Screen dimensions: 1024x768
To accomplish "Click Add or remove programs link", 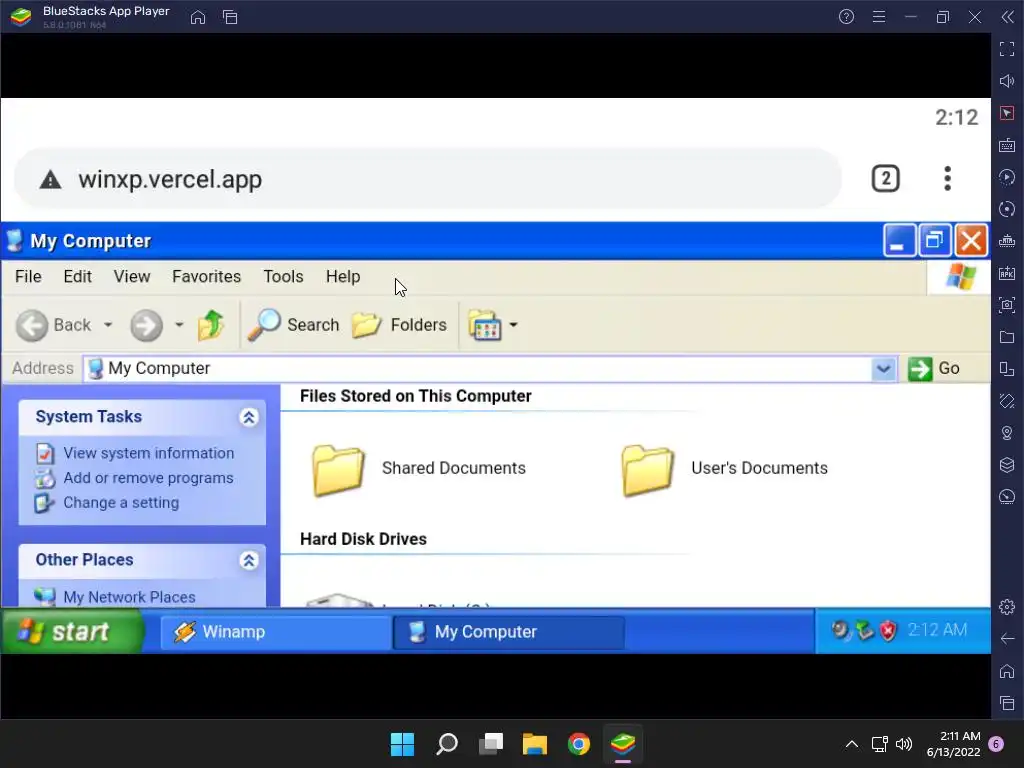I will point(148,478).
